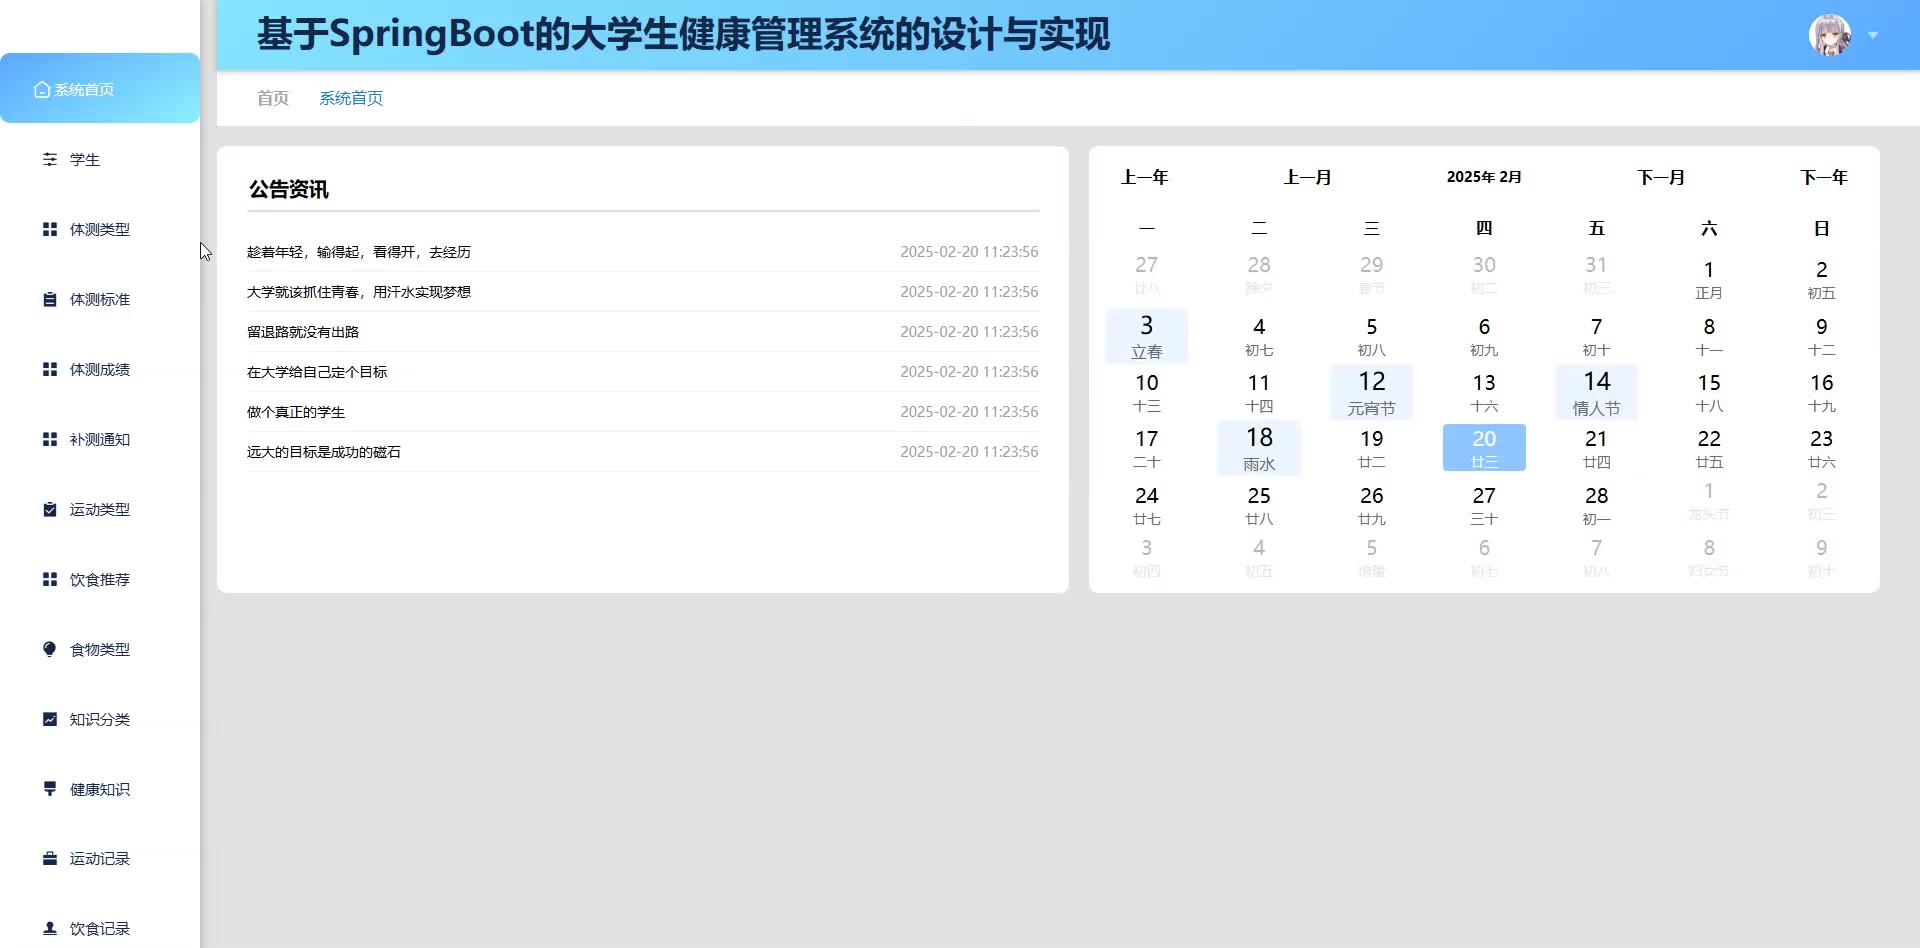Advance to next year with 下一年

click(1824, 177)
